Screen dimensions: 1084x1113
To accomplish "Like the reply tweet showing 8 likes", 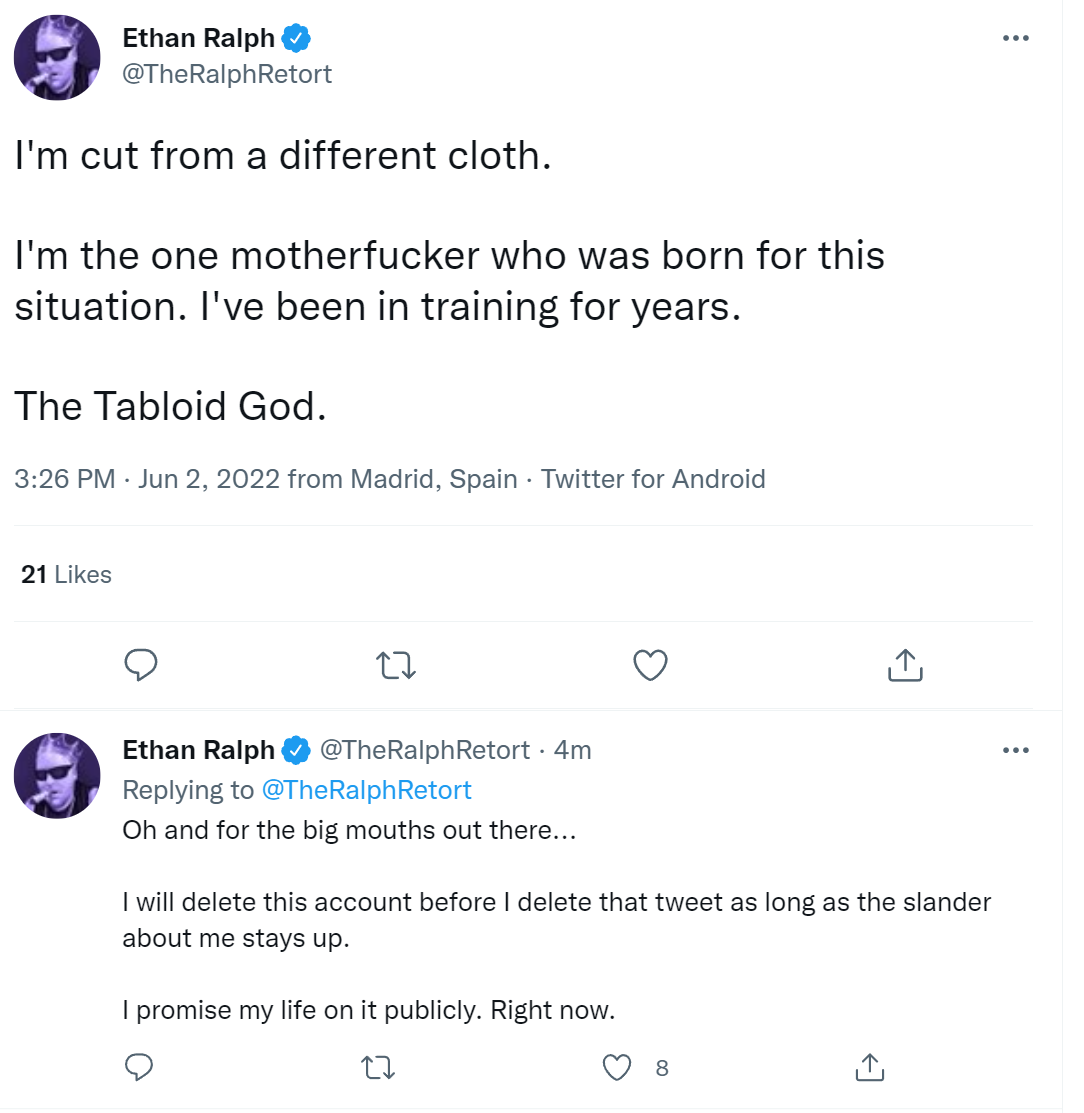I will (616, 1068).
